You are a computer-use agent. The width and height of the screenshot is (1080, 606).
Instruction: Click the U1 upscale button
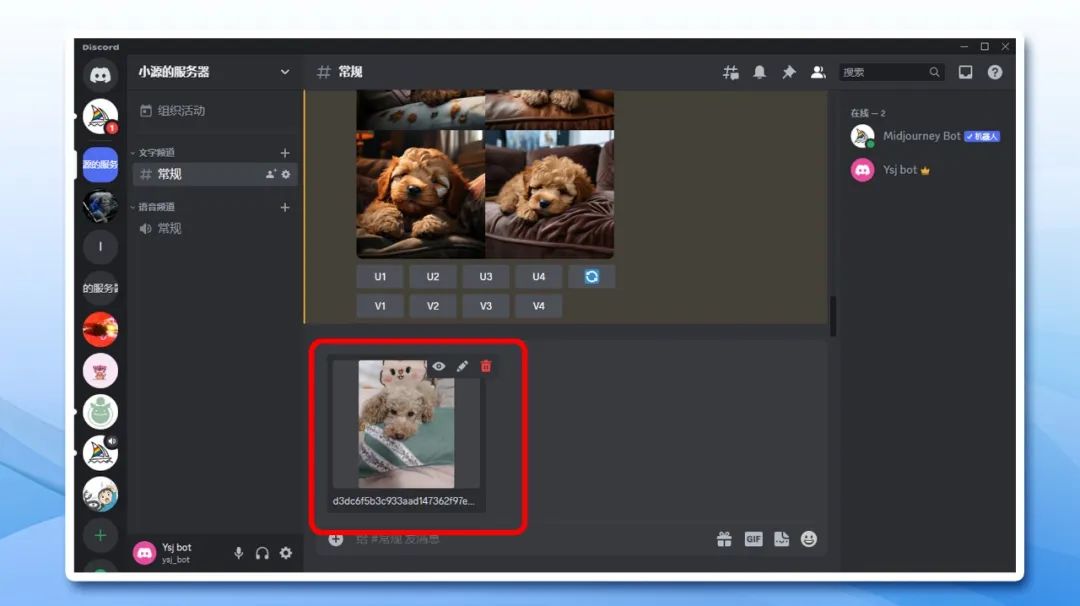380,277
